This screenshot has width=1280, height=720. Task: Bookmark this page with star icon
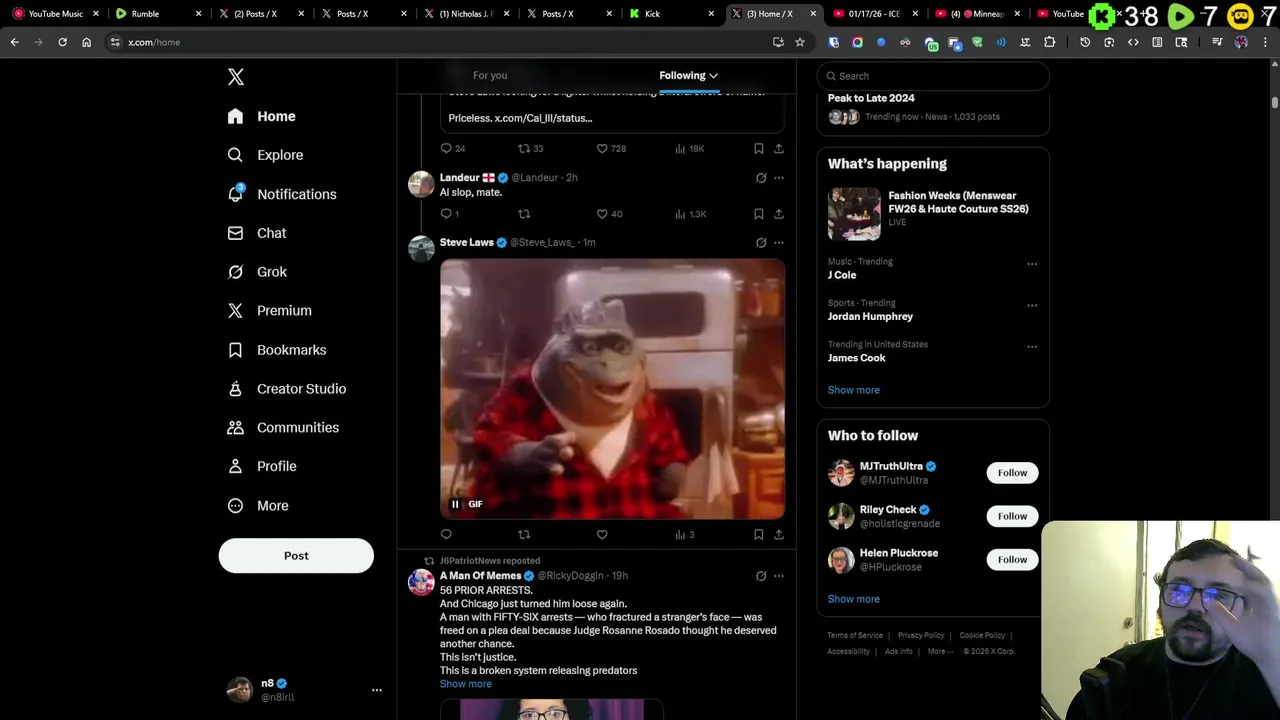point(800,42)
